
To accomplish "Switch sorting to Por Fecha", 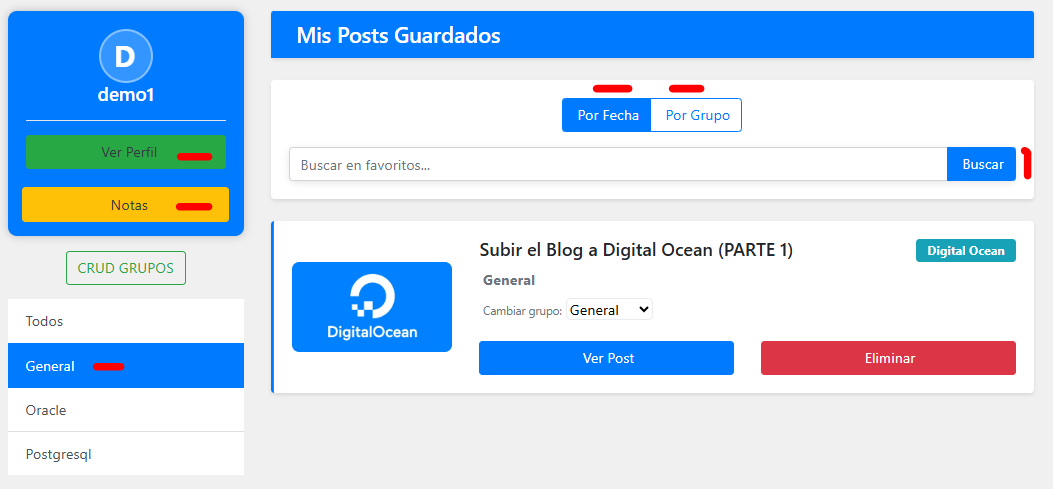I will tap(607, 115).
